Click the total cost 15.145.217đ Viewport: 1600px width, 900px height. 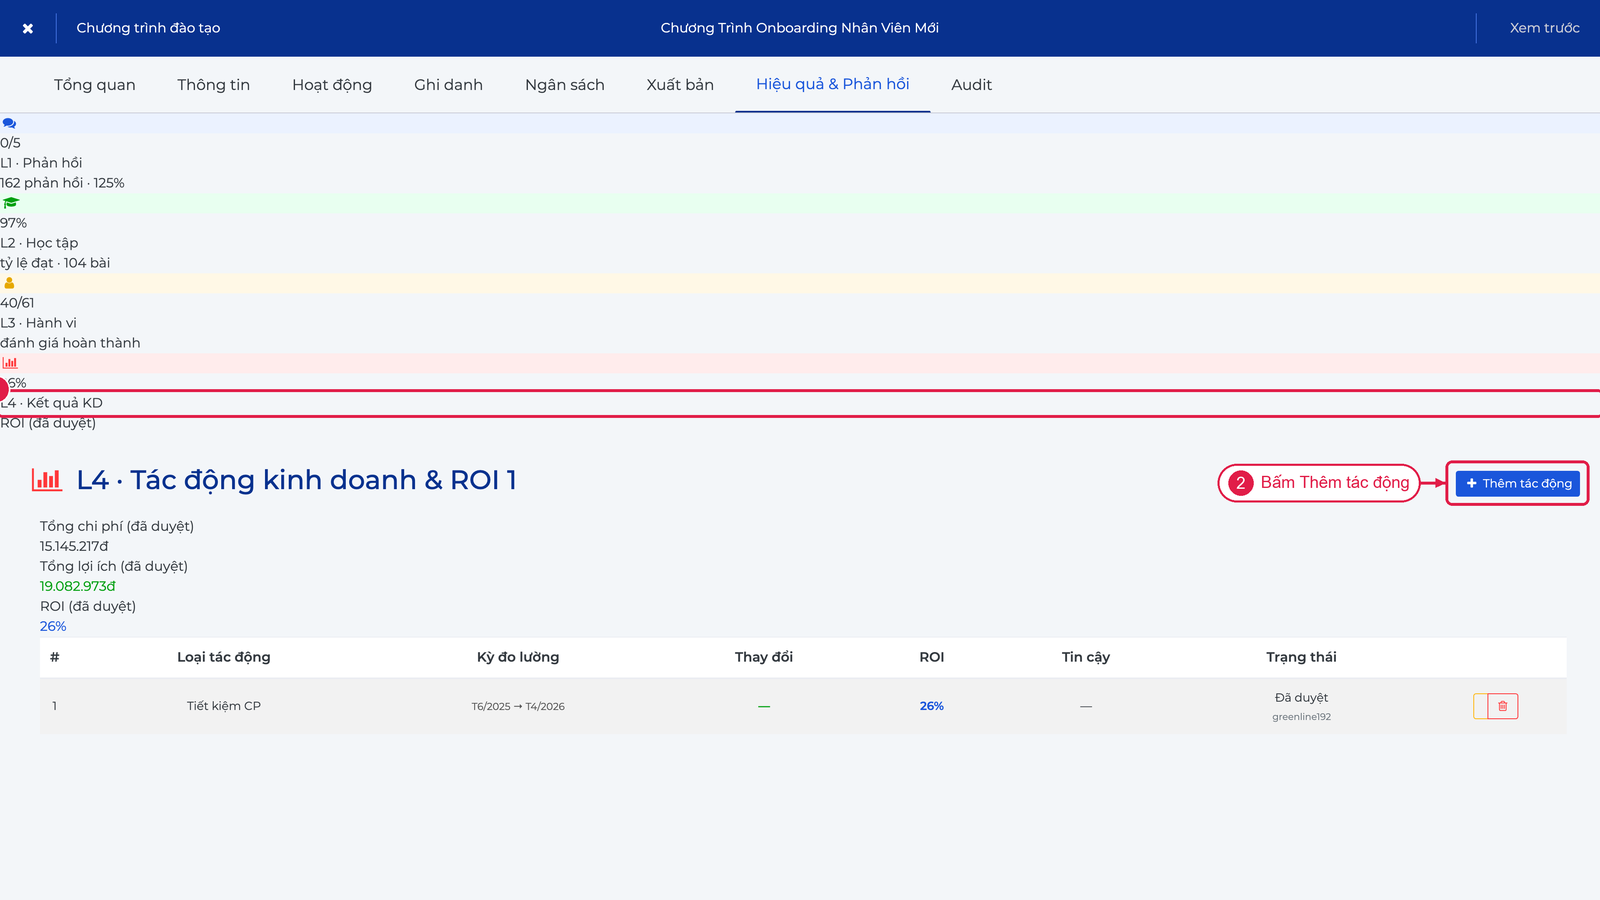tap(74, 546)
